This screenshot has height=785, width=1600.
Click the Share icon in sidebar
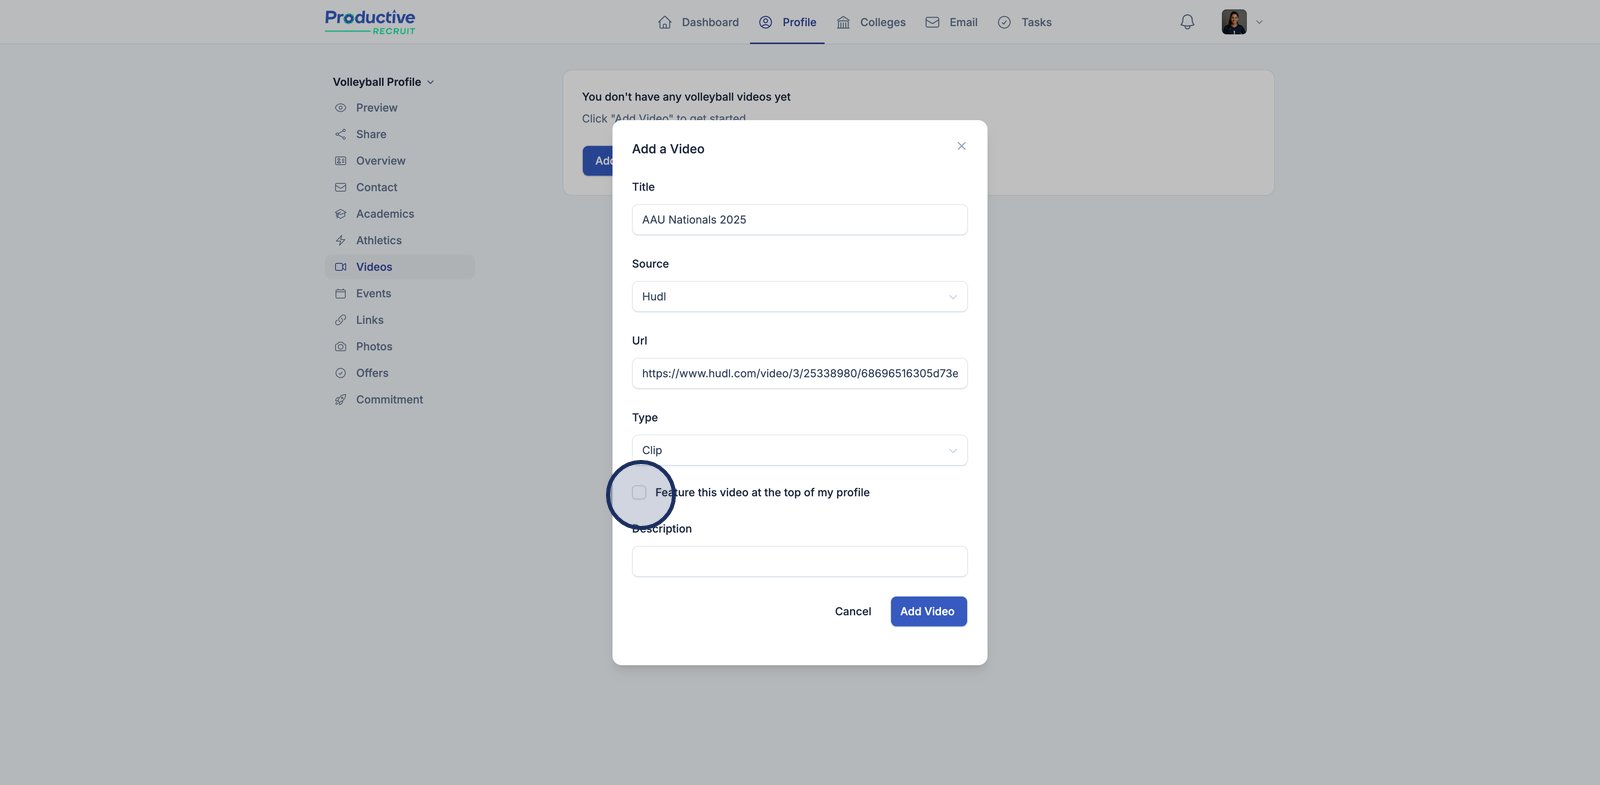340,134
